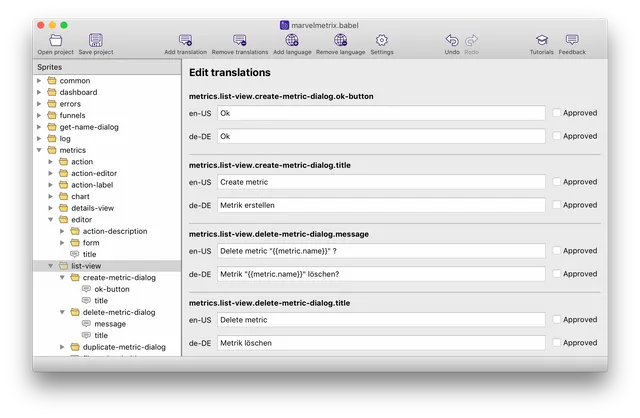Approve de-DE 'Metrik ... löschen?' message
The image size is (640, 418).
click(556, 273)
